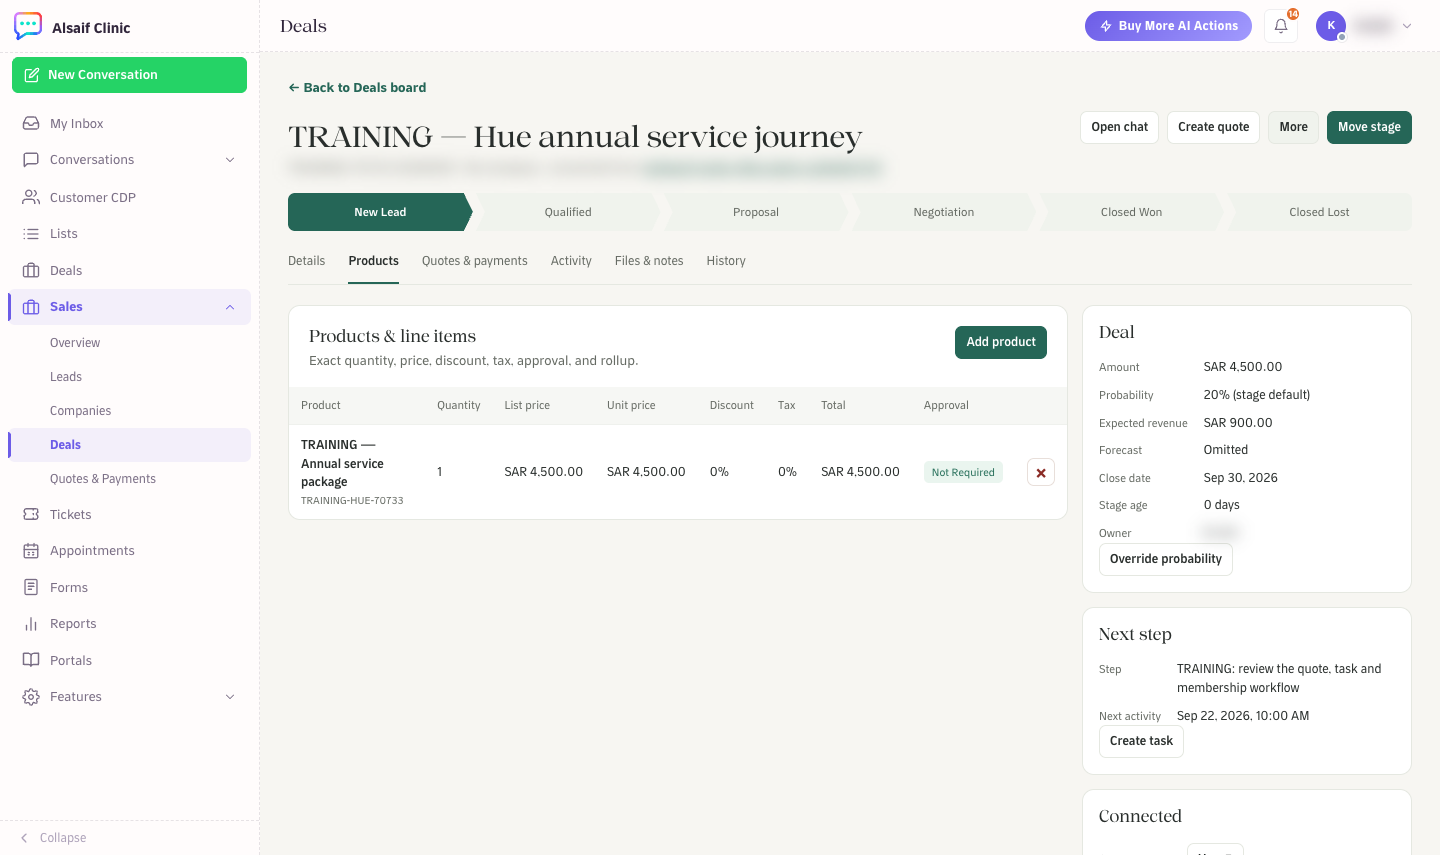The width and height of the screenshot is (1440, 855).
Task: Click the Customer CDP people icon
Action: [x=31, y=198]
